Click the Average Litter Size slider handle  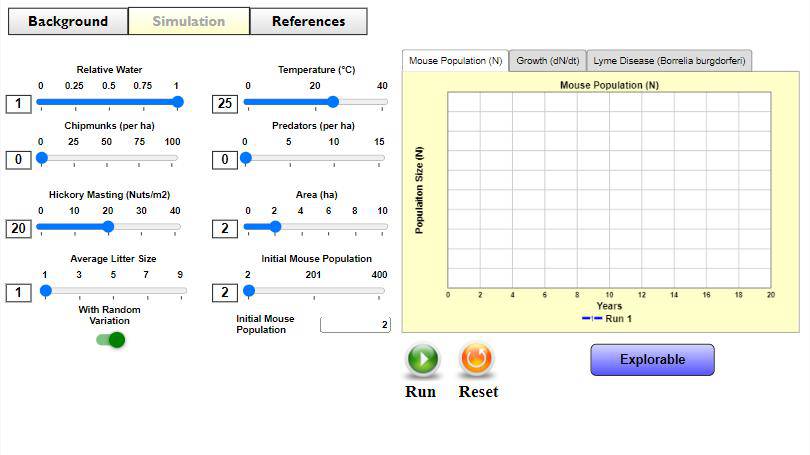point(46,291)
